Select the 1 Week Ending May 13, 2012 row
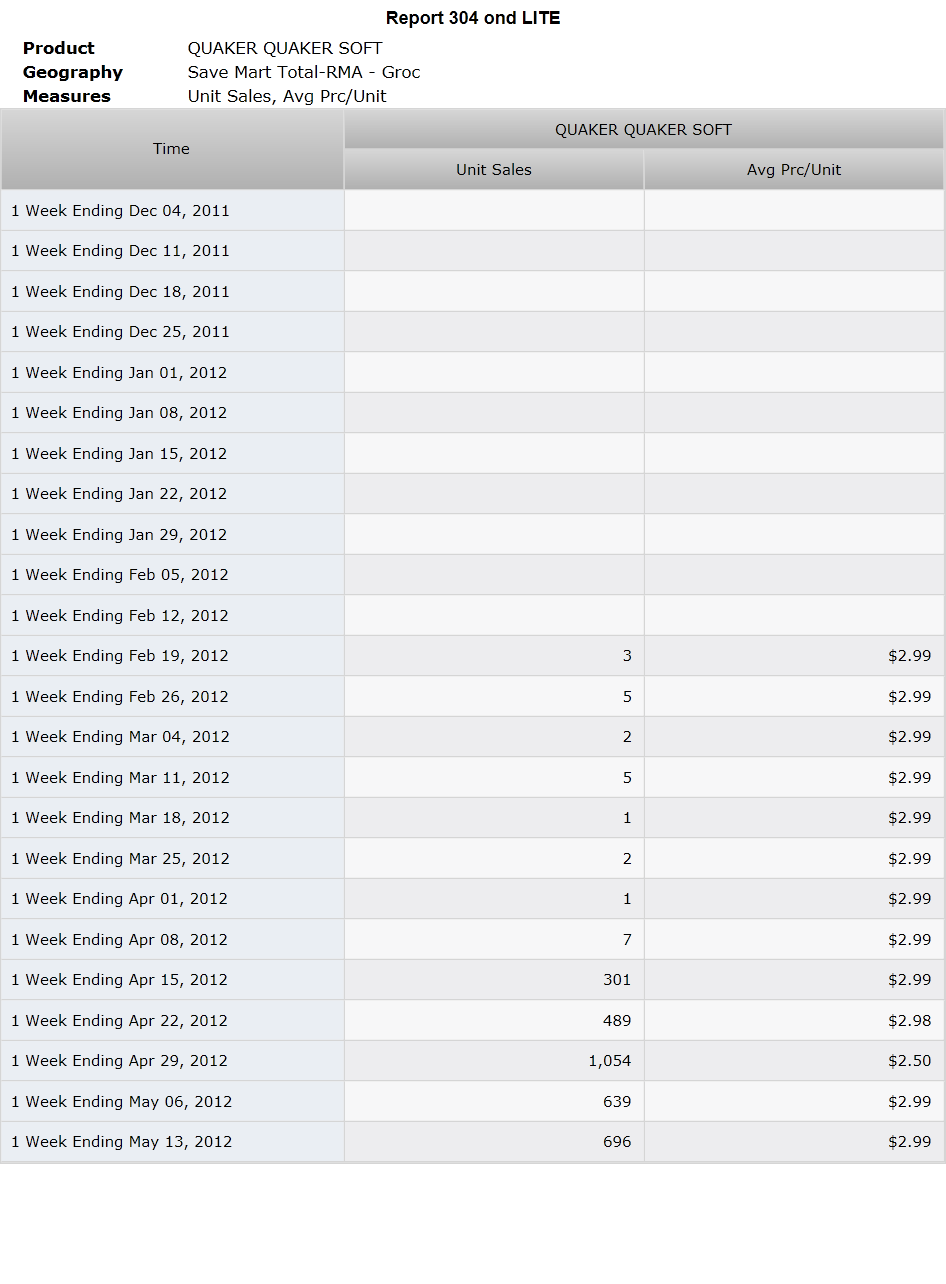 pos(472,1142)
